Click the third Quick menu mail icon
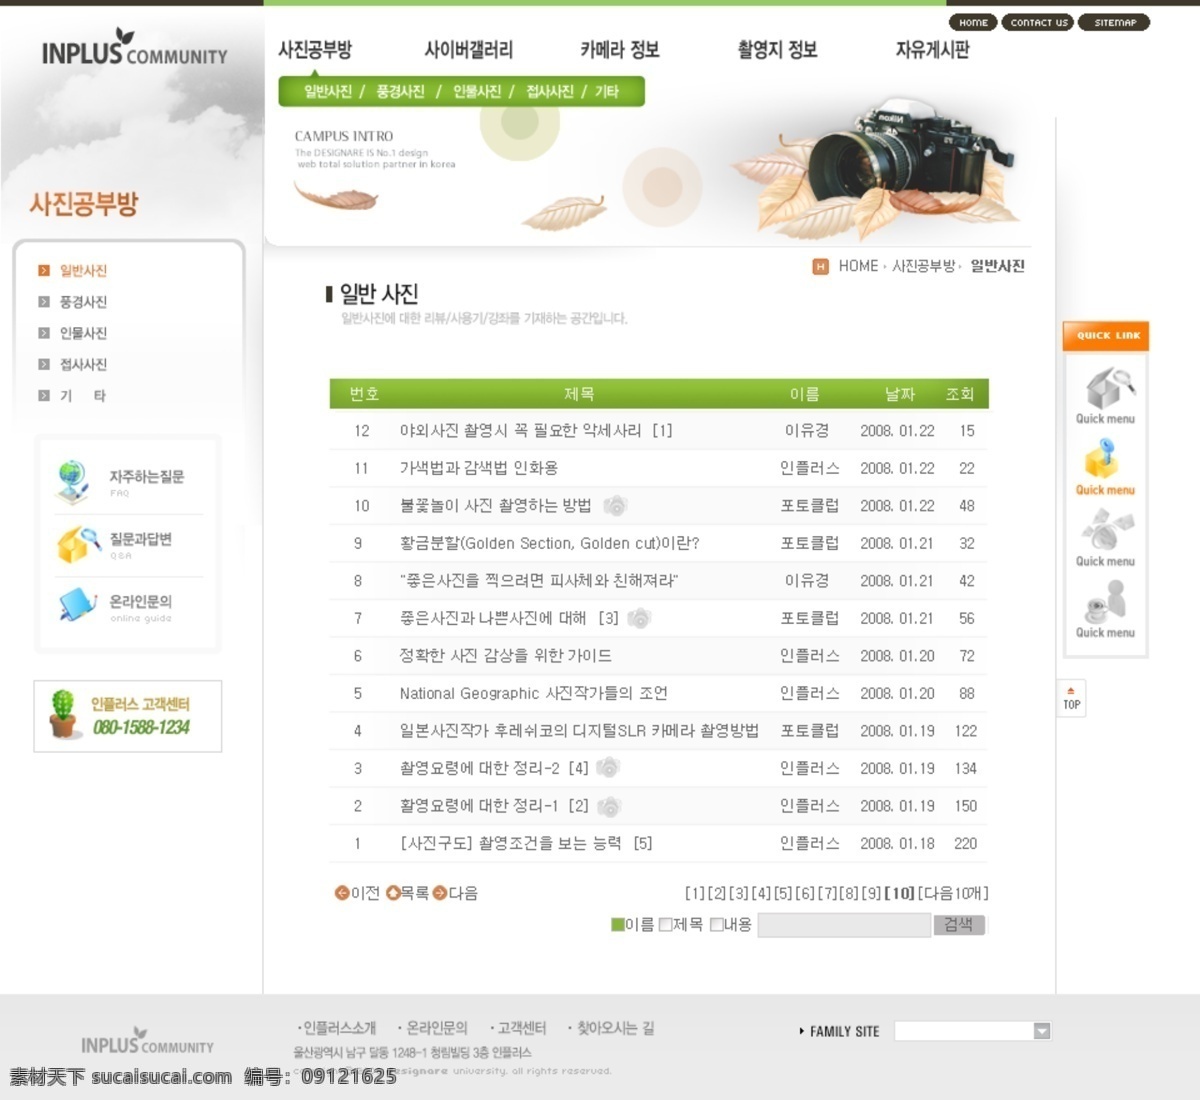The image size is (1200, 1100). point(1107,529)
